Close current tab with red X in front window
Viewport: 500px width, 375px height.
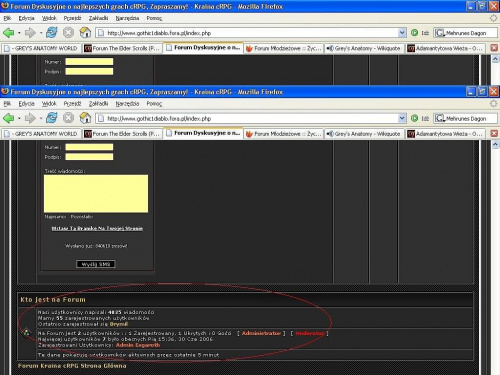(x=494, y=133)
